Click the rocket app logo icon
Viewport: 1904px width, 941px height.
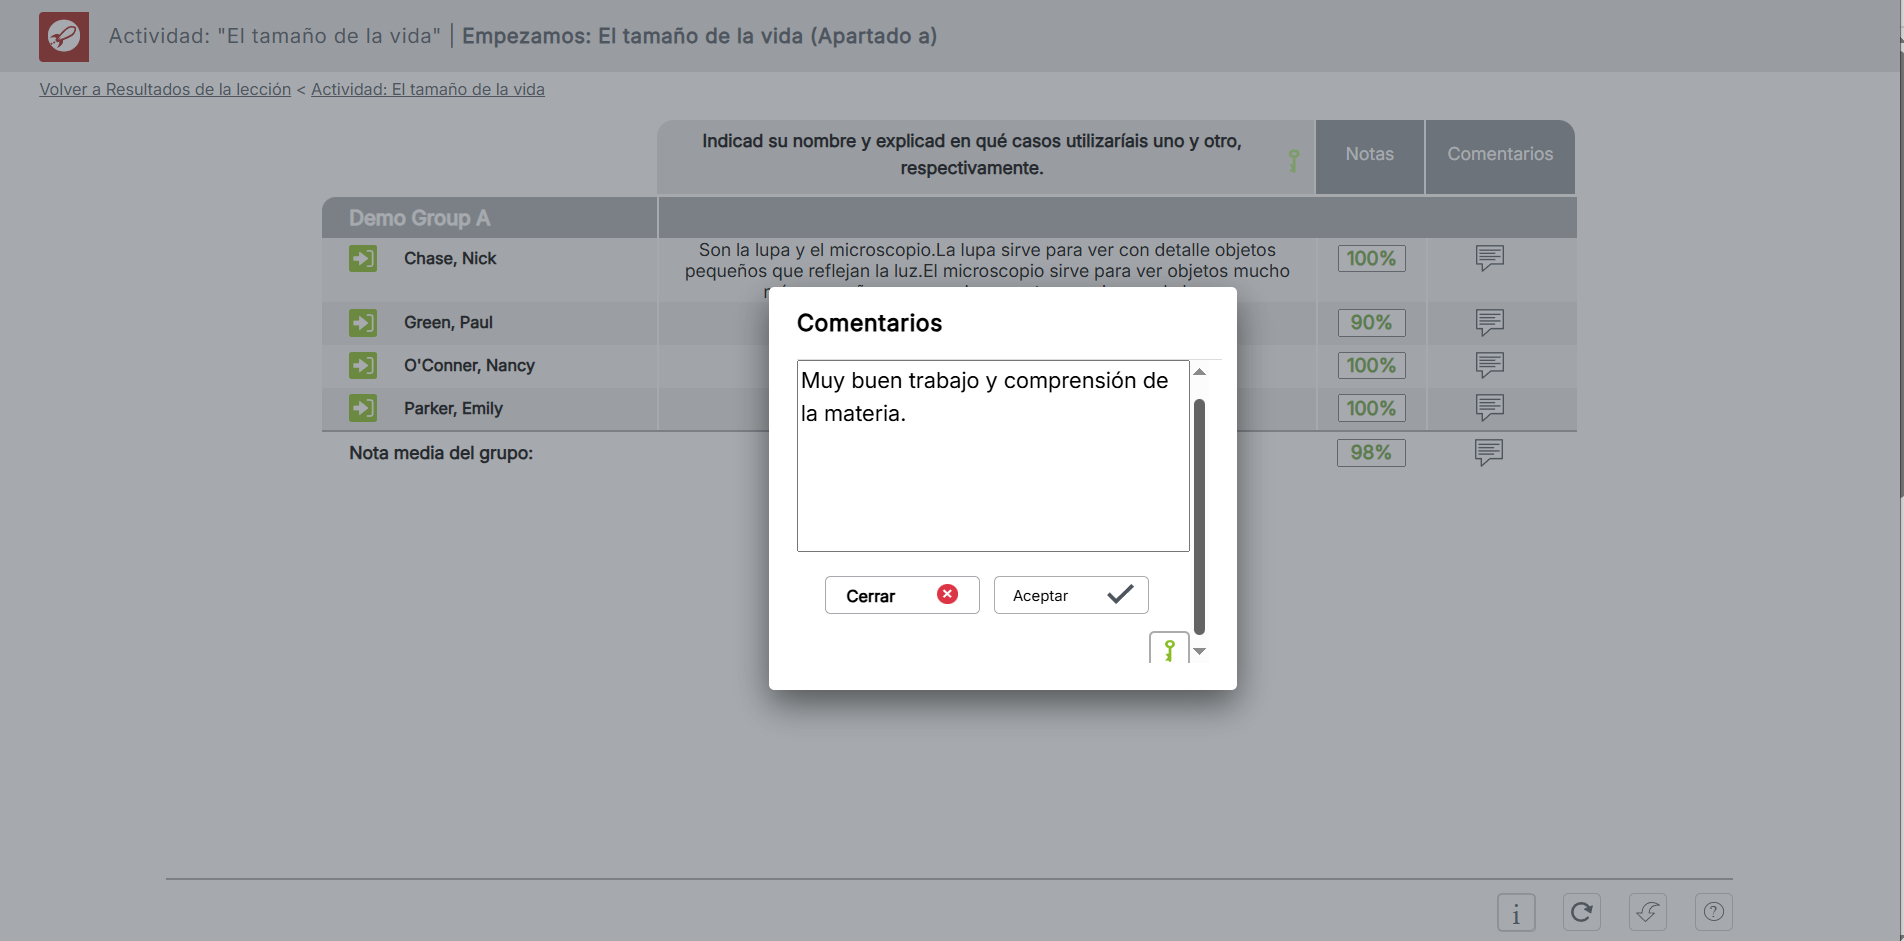coord(64,37)
